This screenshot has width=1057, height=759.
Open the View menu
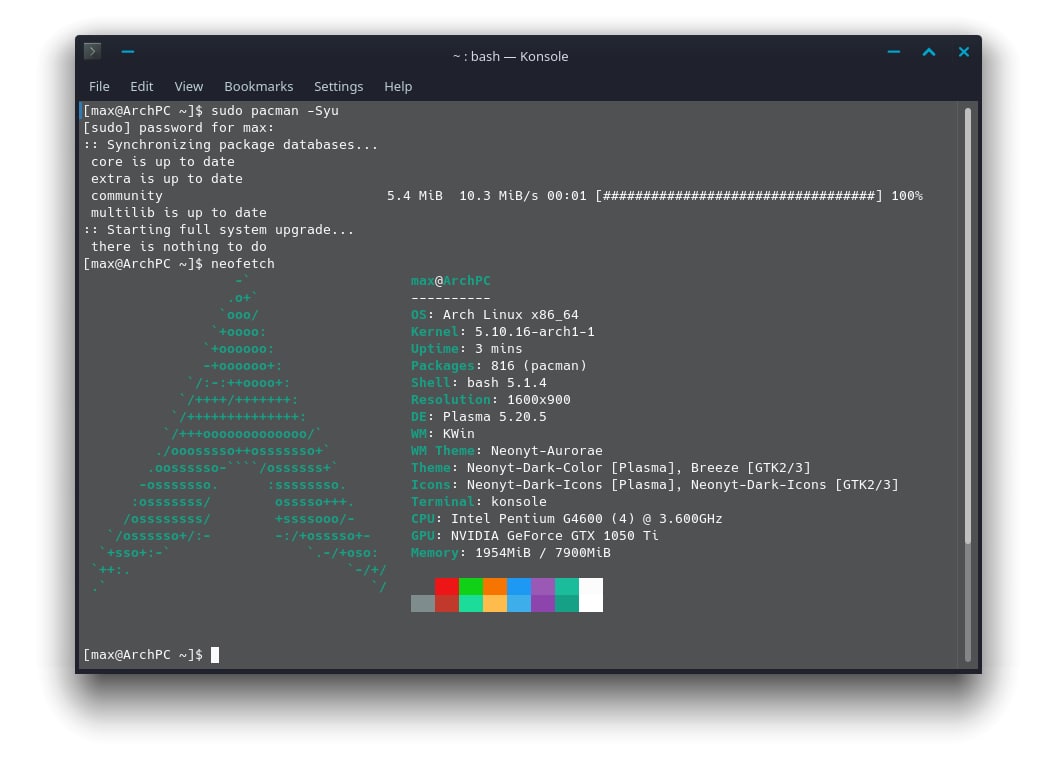click(x=189, y=86)
